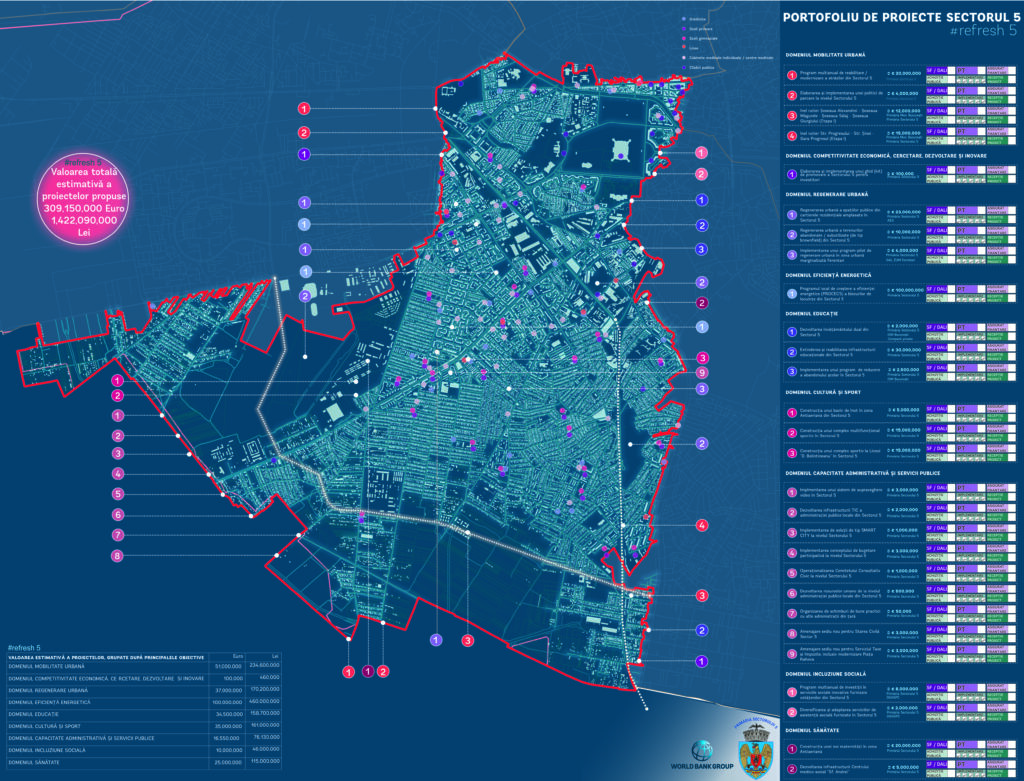Click number 4 bullet under Mobilitate Urbană list

(791, 134)
